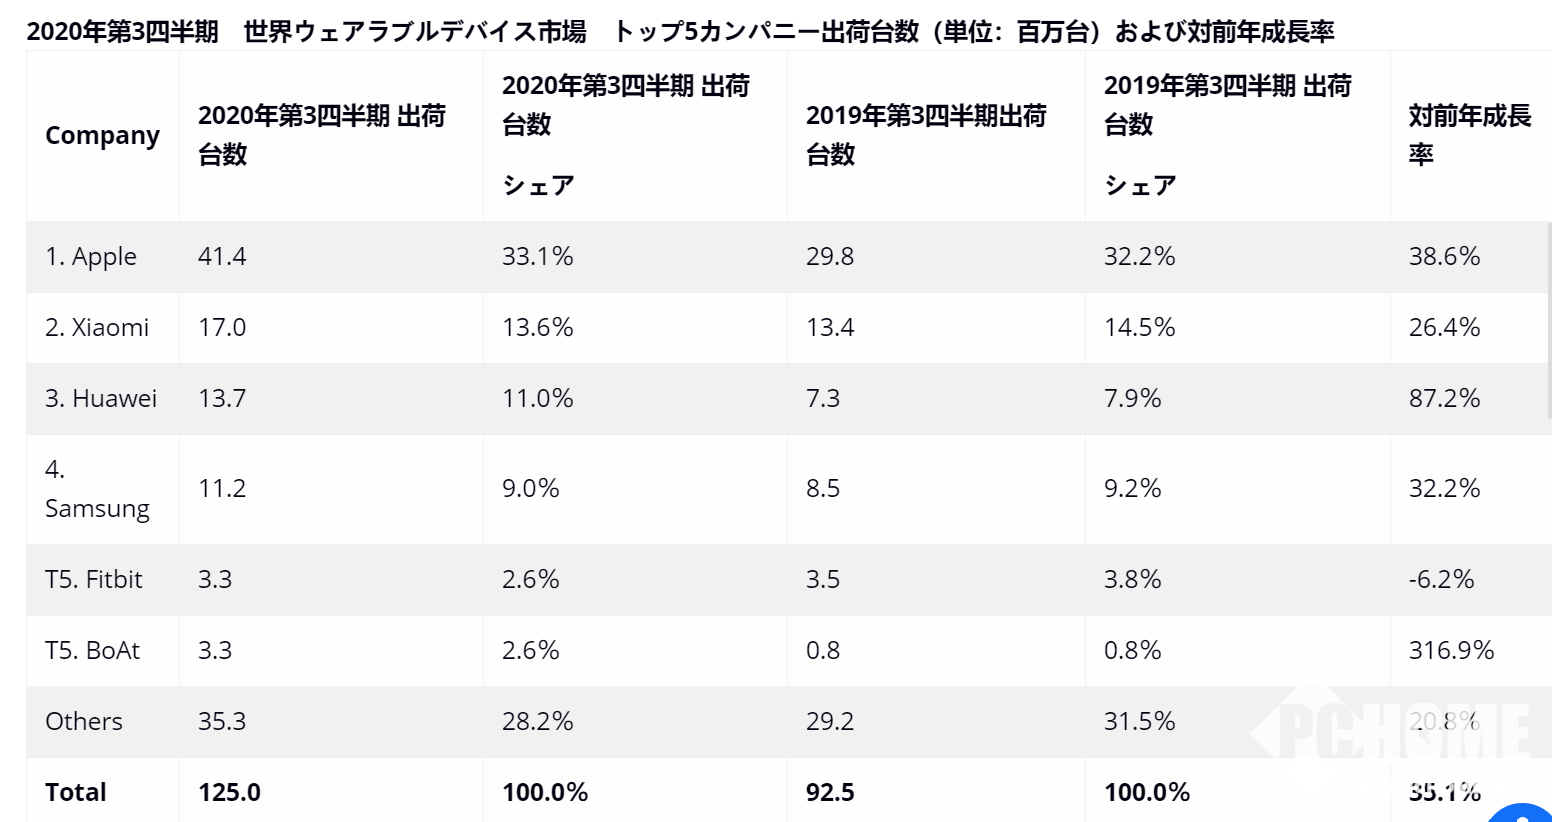Click the table title text above the table
The width and height of the screenshot is (1552, 822).
(680, 32)
